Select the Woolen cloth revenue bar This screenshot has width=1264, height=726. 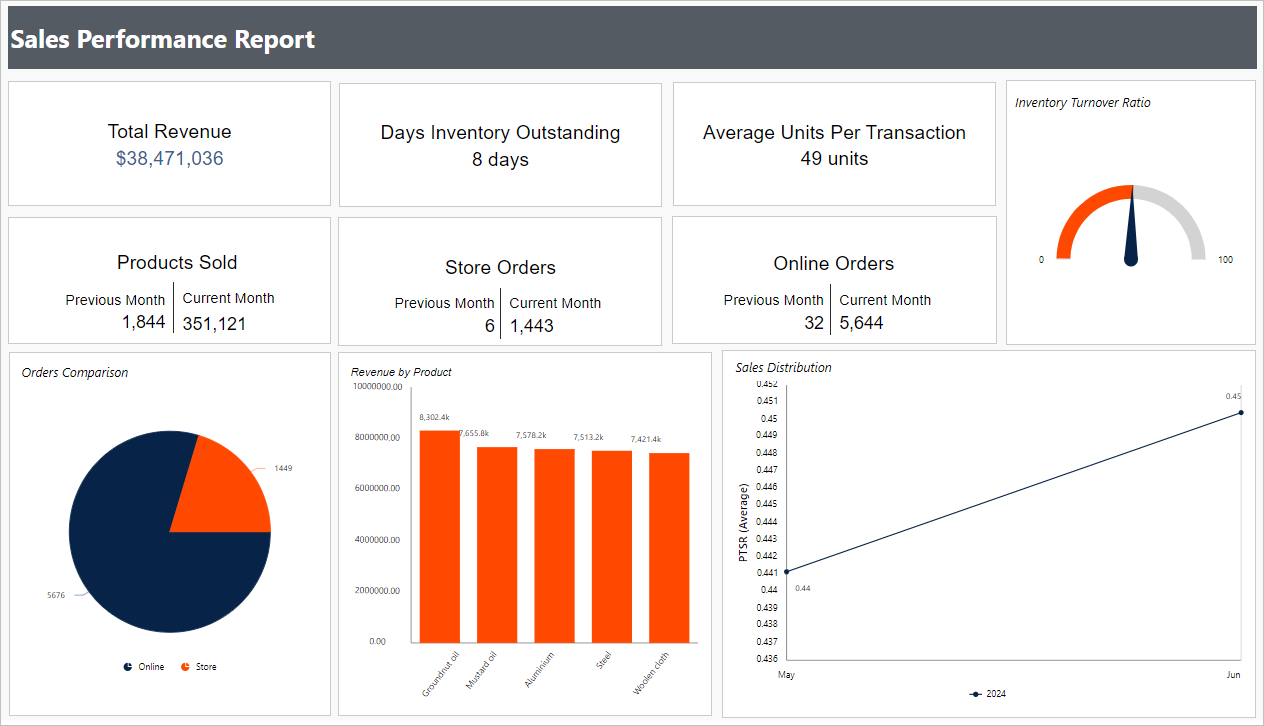click(x=669, y=547)
